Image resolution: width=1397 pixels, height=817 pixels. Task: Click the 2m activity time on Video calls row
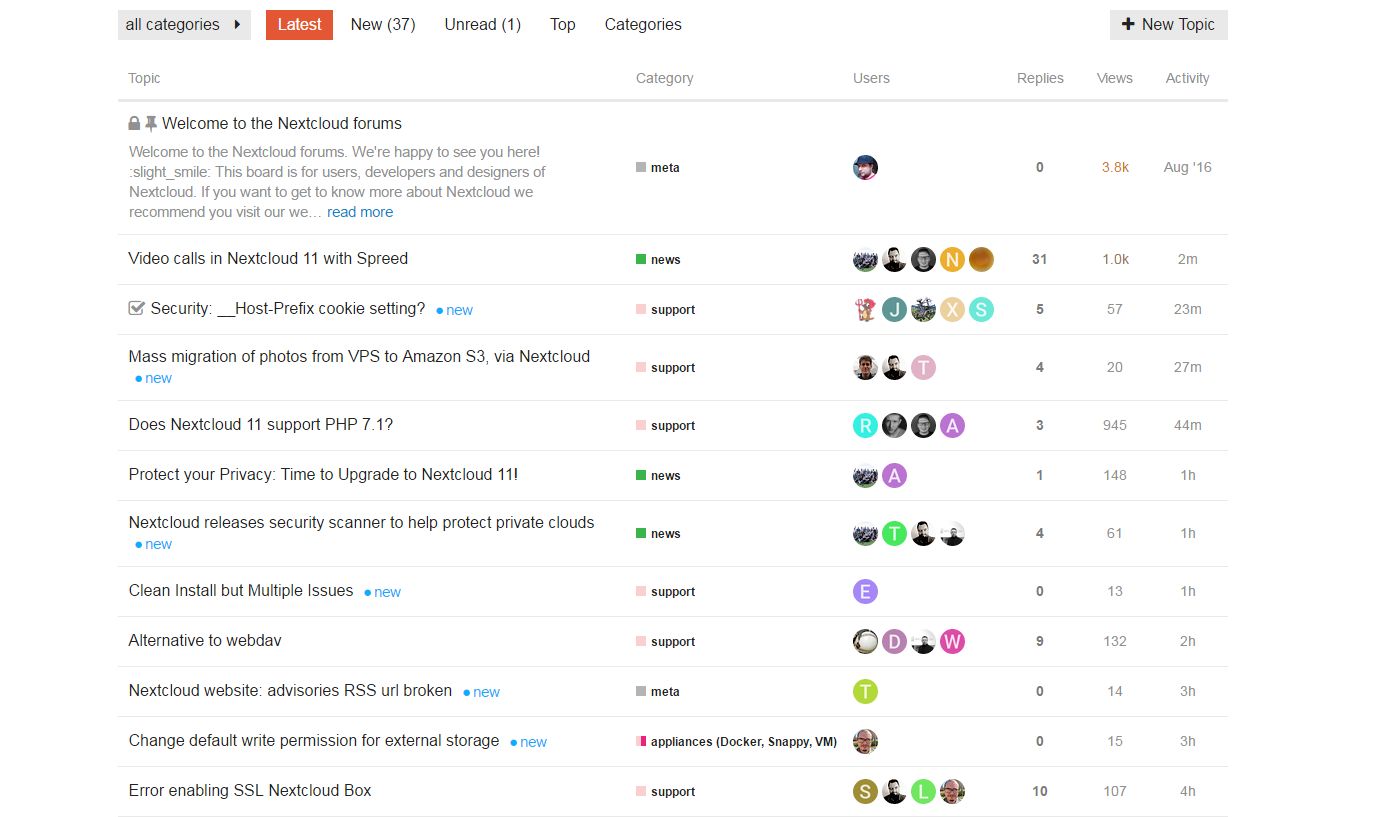point(1187,260)
